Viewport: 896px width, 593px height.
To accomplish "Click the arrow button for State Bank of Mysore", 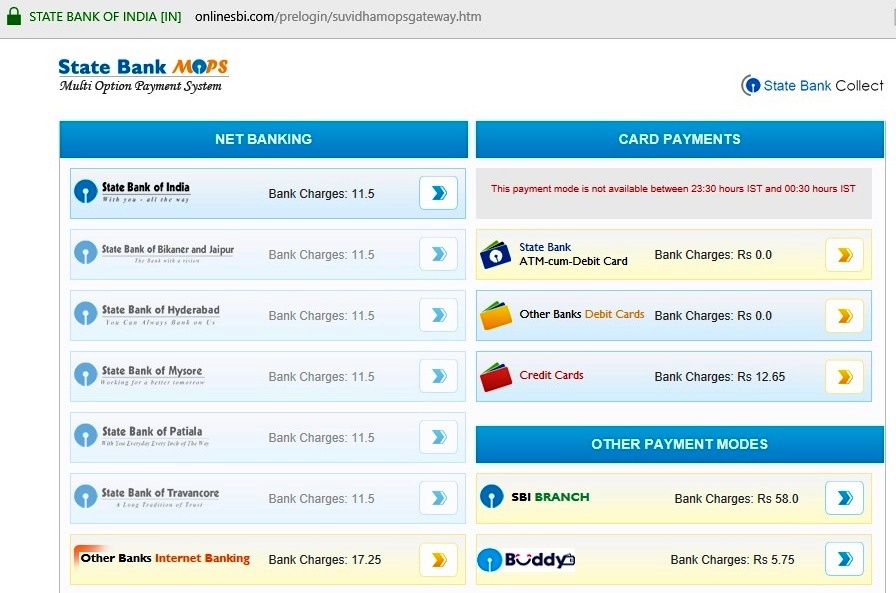I will pyautogui.click(x=438, y=376).
